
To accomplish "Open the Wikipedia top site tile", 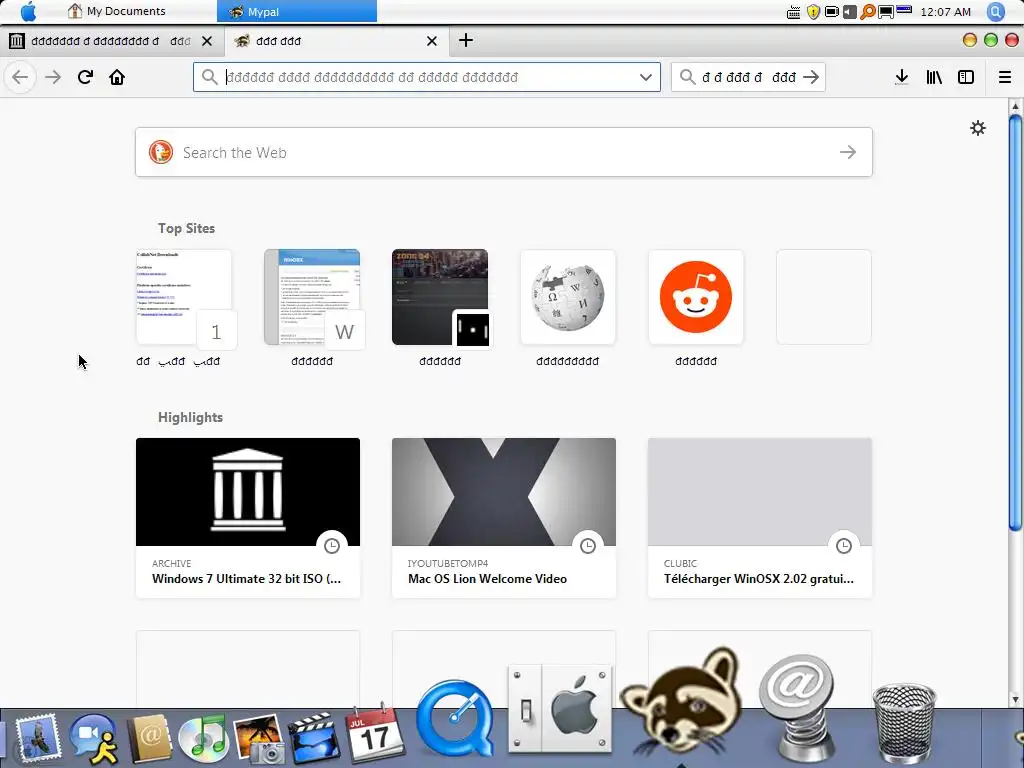I will click(x=568, y=297).
